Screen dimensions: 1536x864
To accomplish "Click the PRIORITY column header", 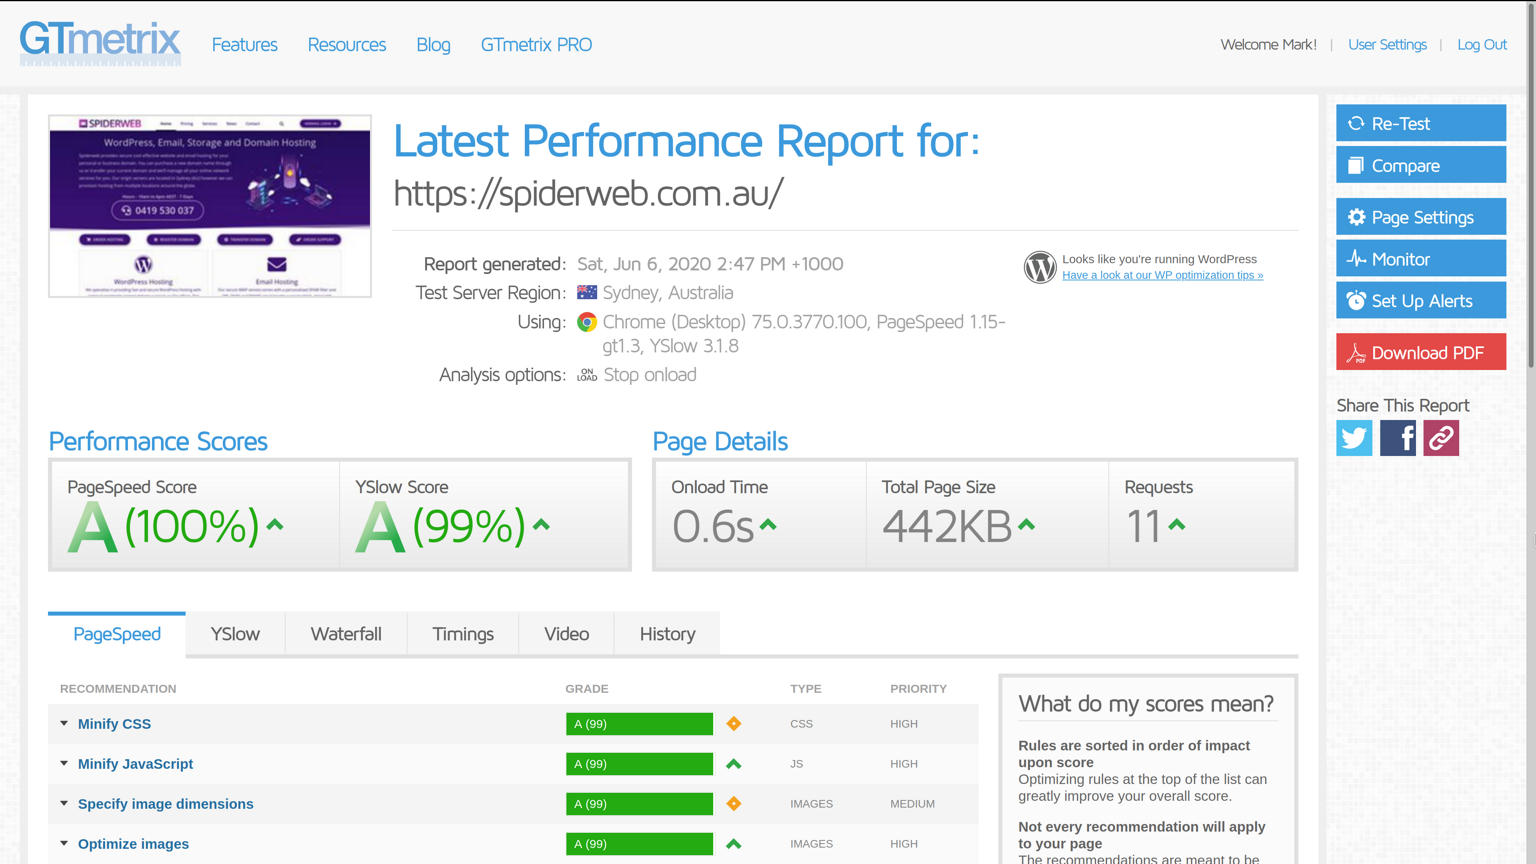I will tap(918, 689).
